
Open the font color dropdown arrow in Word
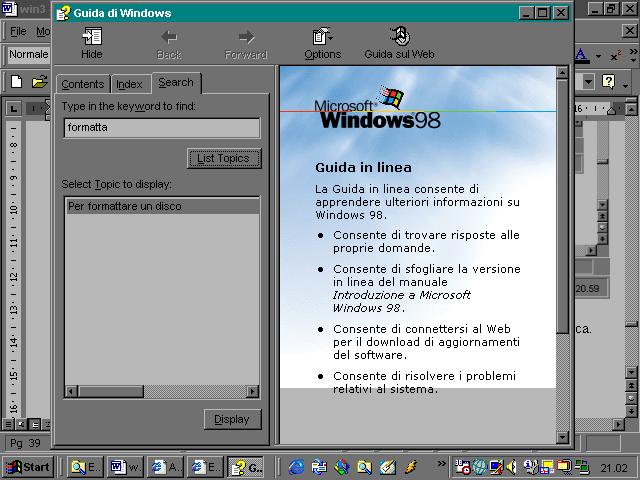click(598, 56)
